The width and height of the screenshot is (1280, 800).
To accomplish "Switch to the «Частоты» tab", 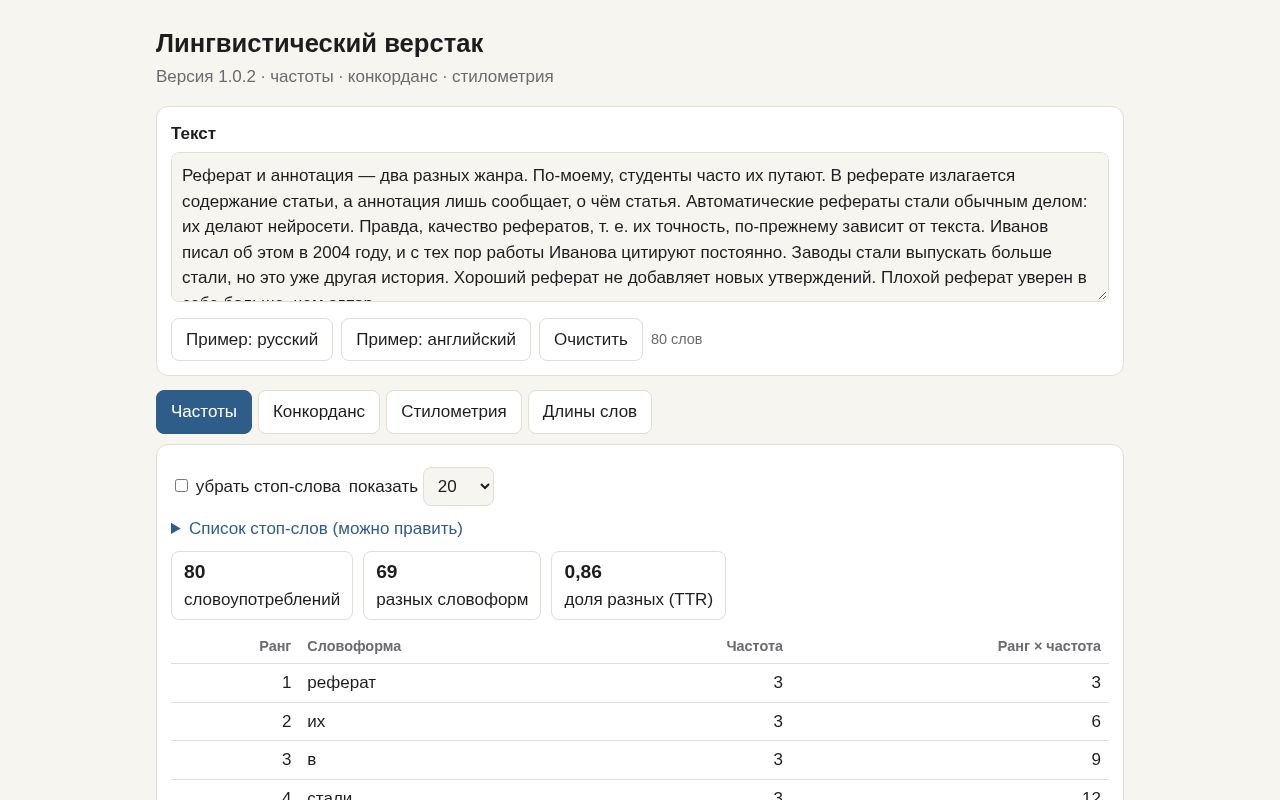I will (204, 412).
